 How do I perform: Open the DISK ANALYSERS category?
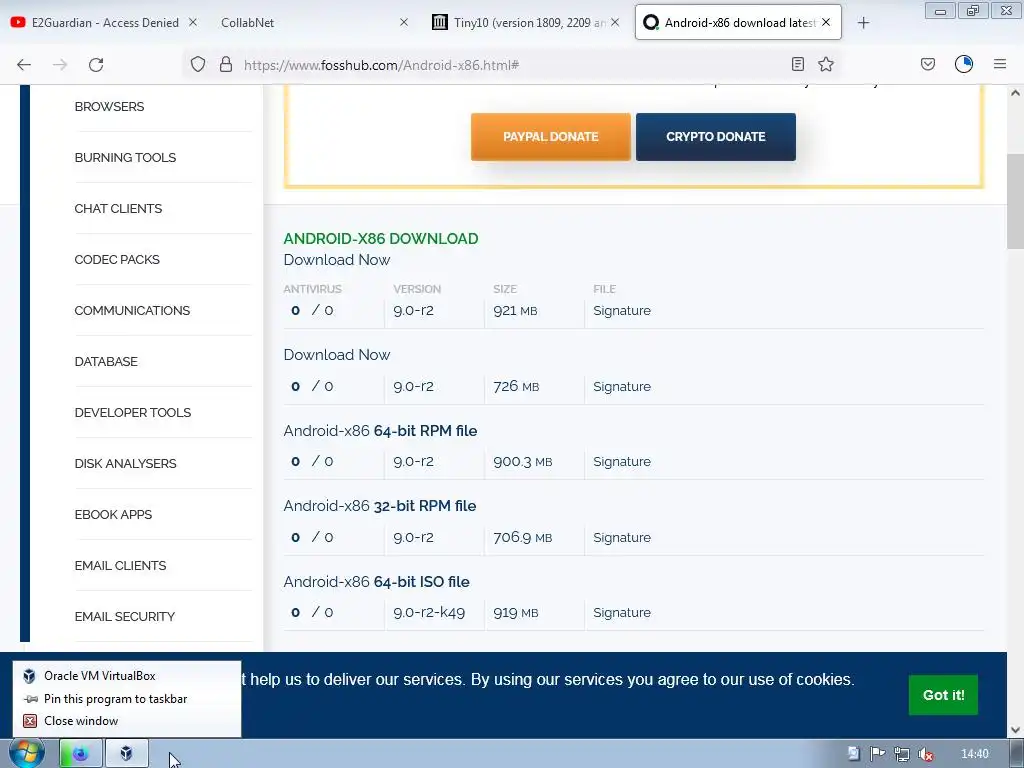125,463
